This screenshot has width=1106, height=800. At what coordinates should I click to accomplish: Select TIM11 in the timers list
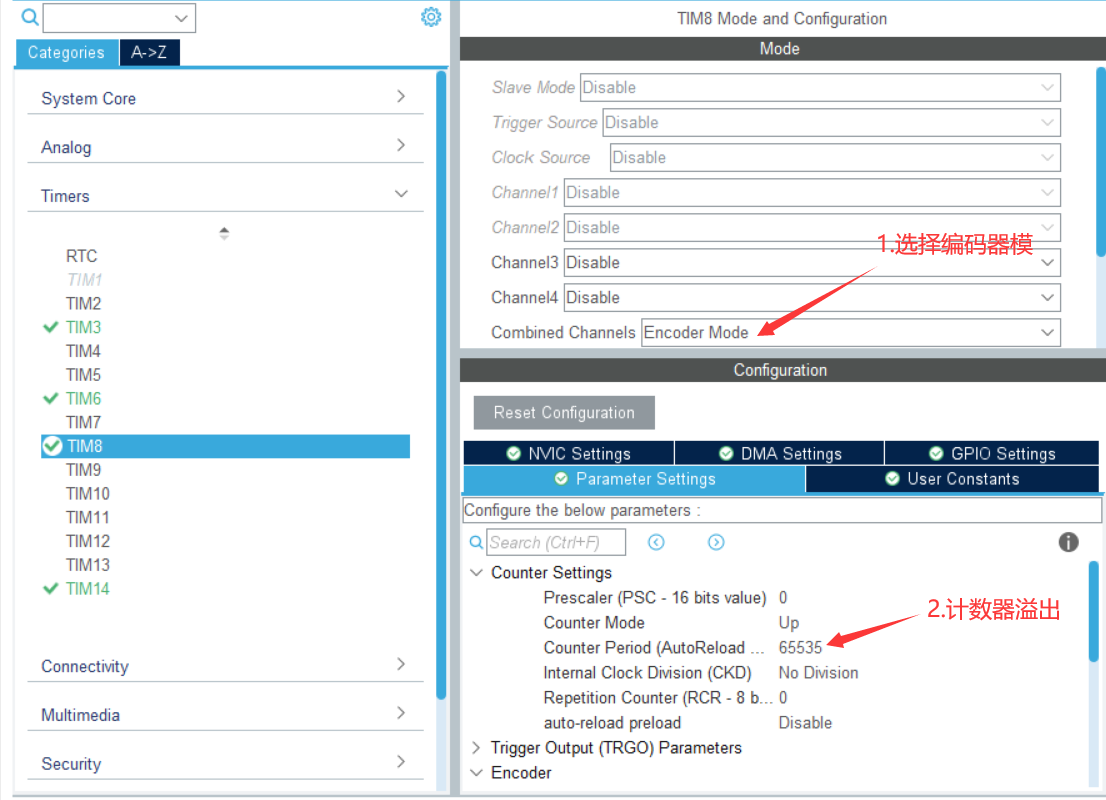(x=87, y=517)
